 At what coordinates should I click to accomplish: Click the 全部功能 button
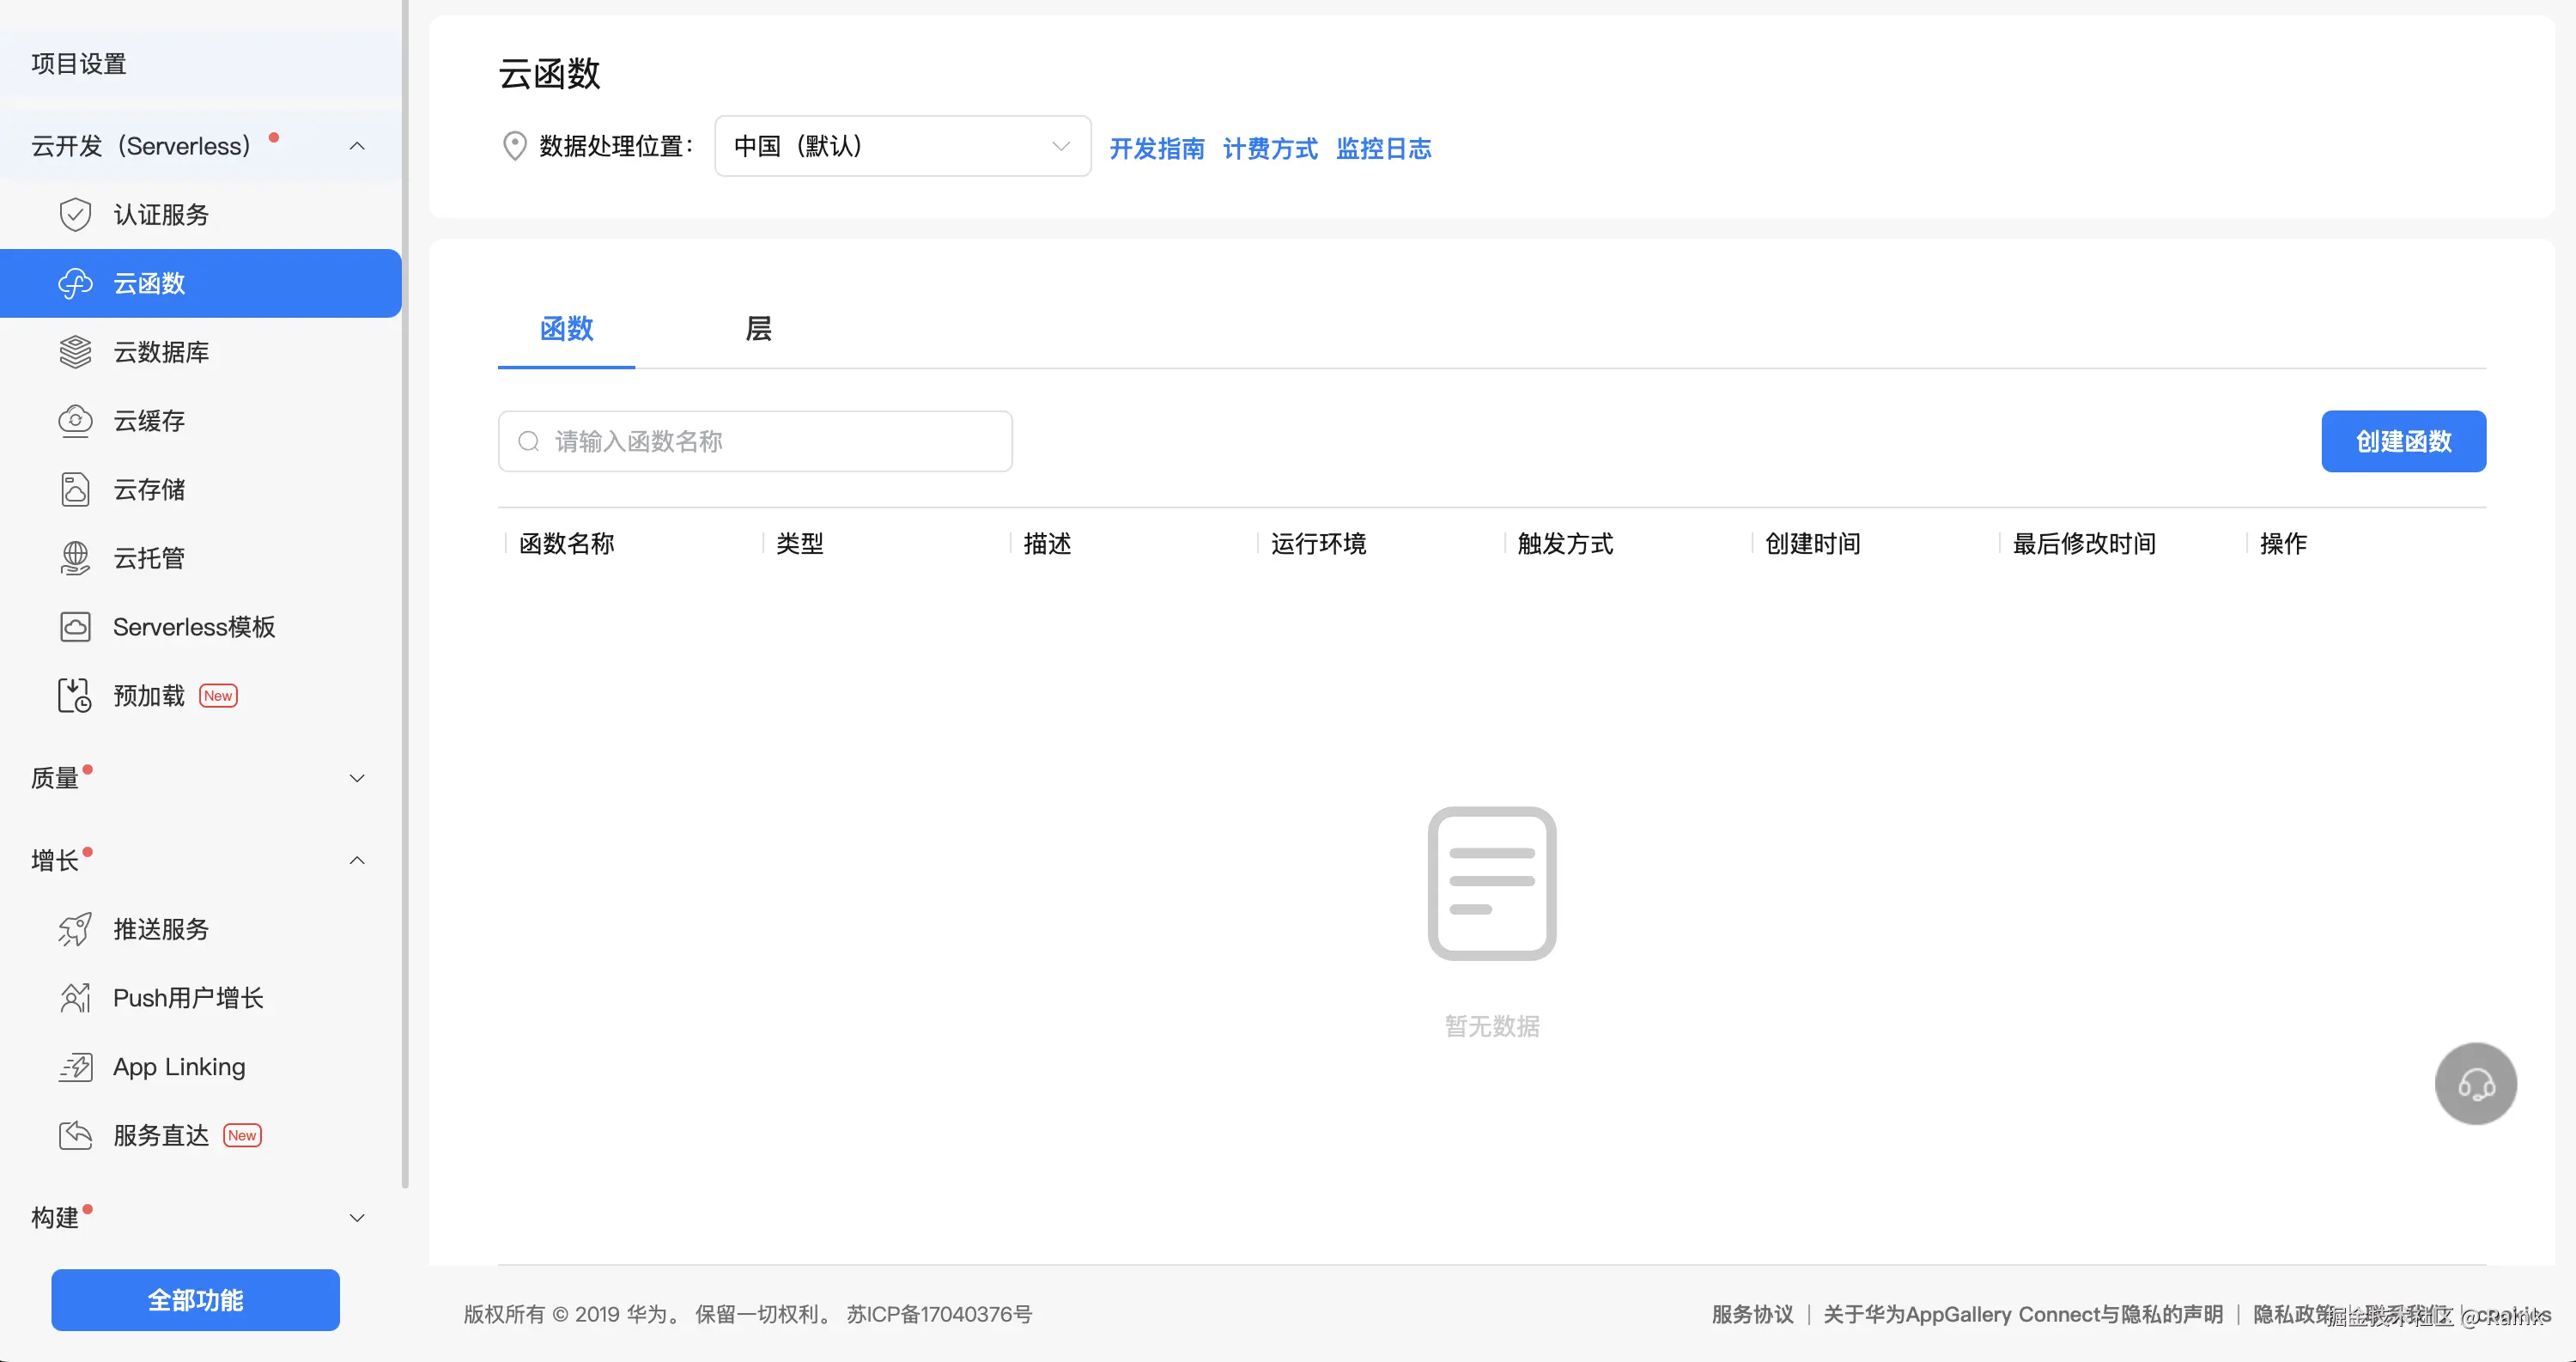[x=195, y=1300]
